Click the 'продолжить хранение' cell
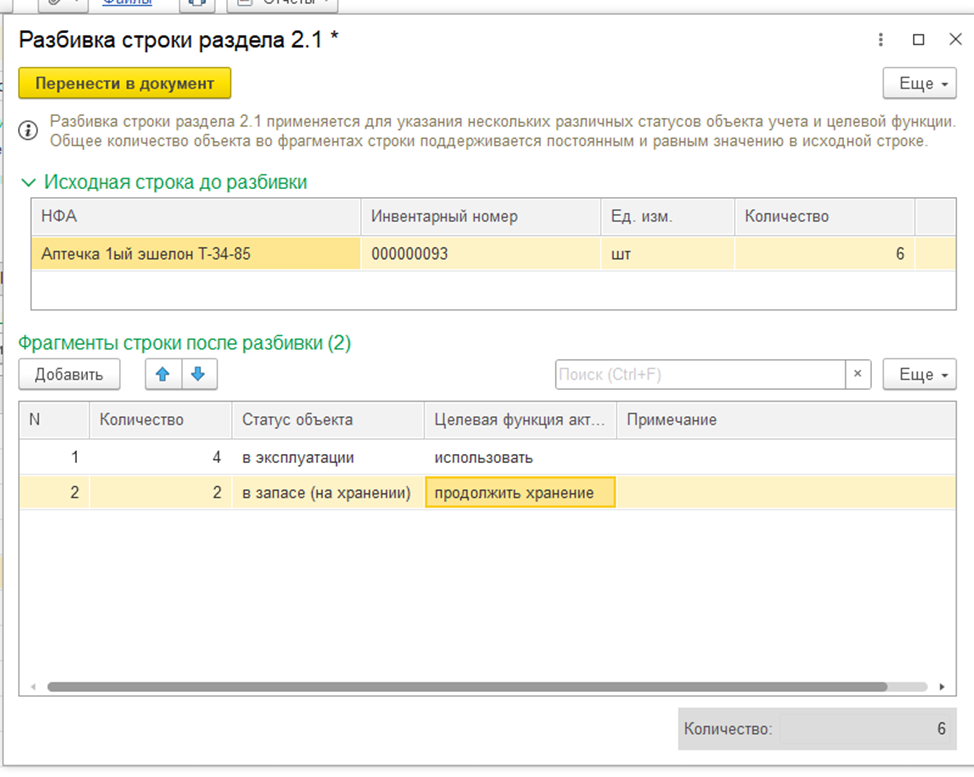This screenshot has height=777, width=974. 521,493
